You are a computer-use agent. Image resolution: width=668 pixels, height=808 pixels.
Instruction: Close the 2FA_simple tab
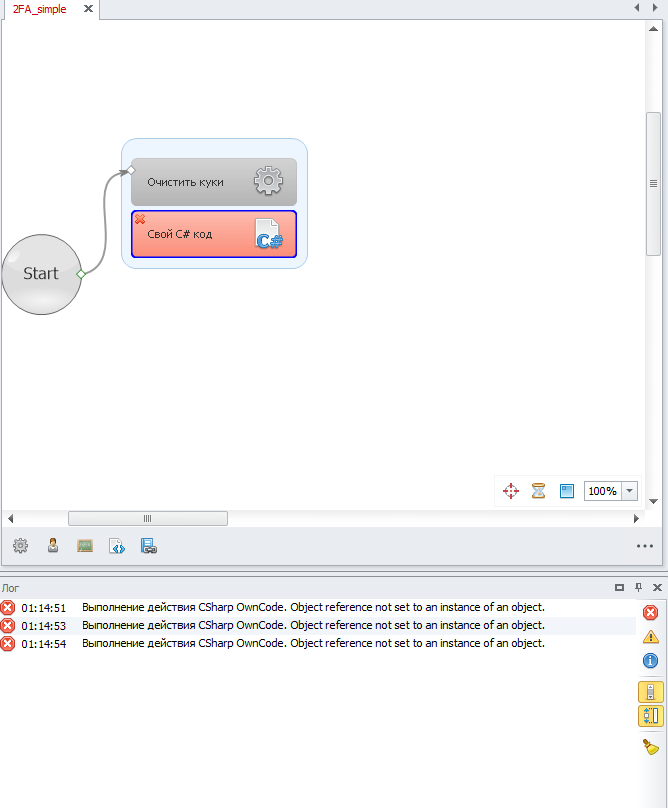(88, 9)
